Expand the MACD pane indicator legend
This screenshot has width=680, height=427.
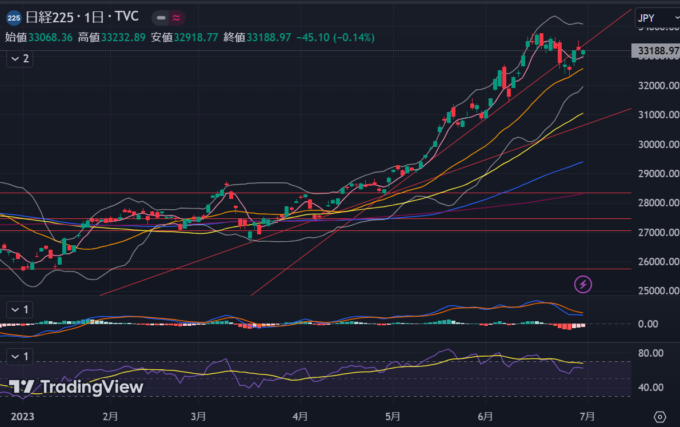pyautogui.click(x=19, y=310)
